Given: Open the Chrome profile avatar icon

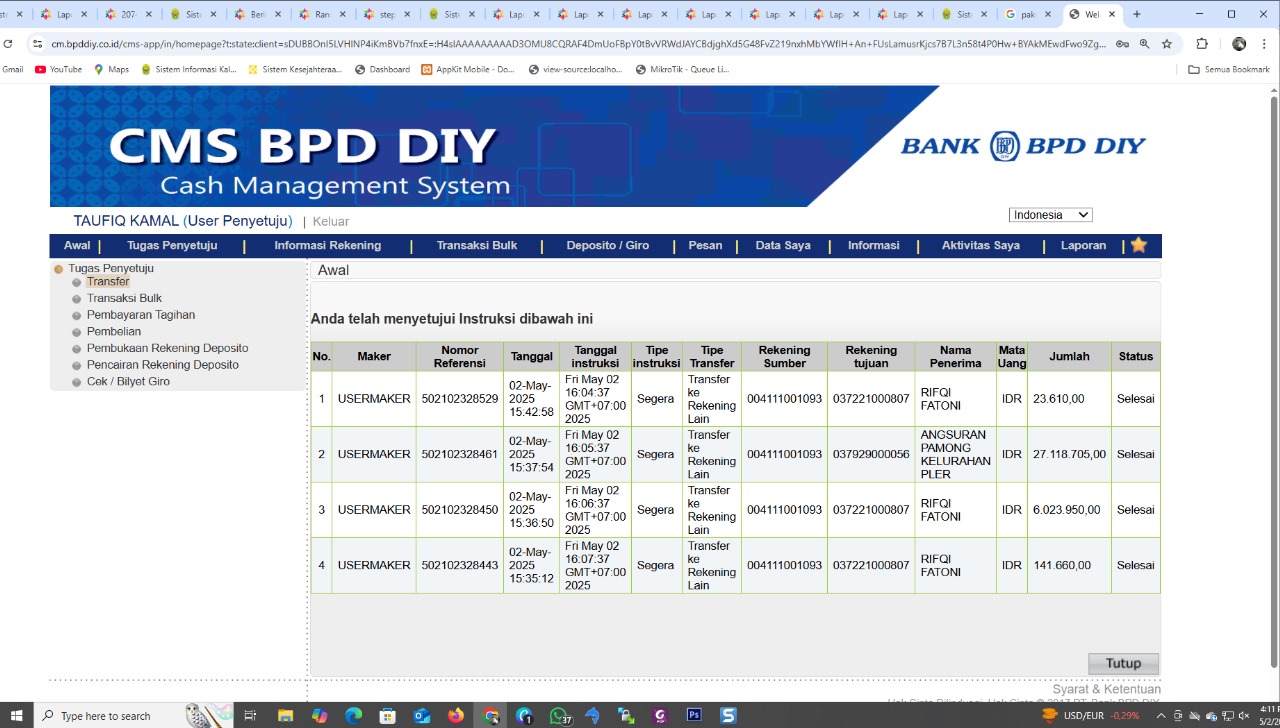Looking at the screenshot, I should [x=1239, y=44].
